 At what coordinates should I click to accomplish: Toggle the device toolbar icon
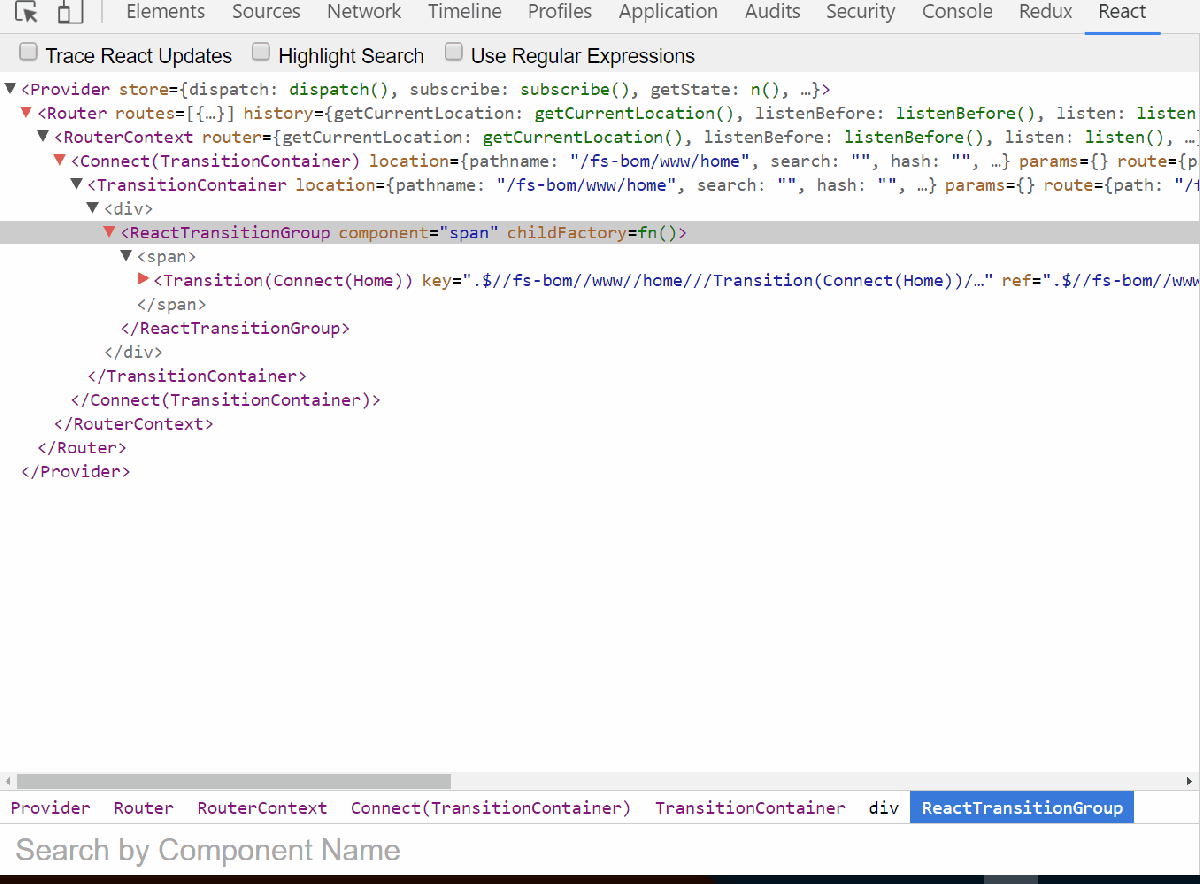coord(69,13)
